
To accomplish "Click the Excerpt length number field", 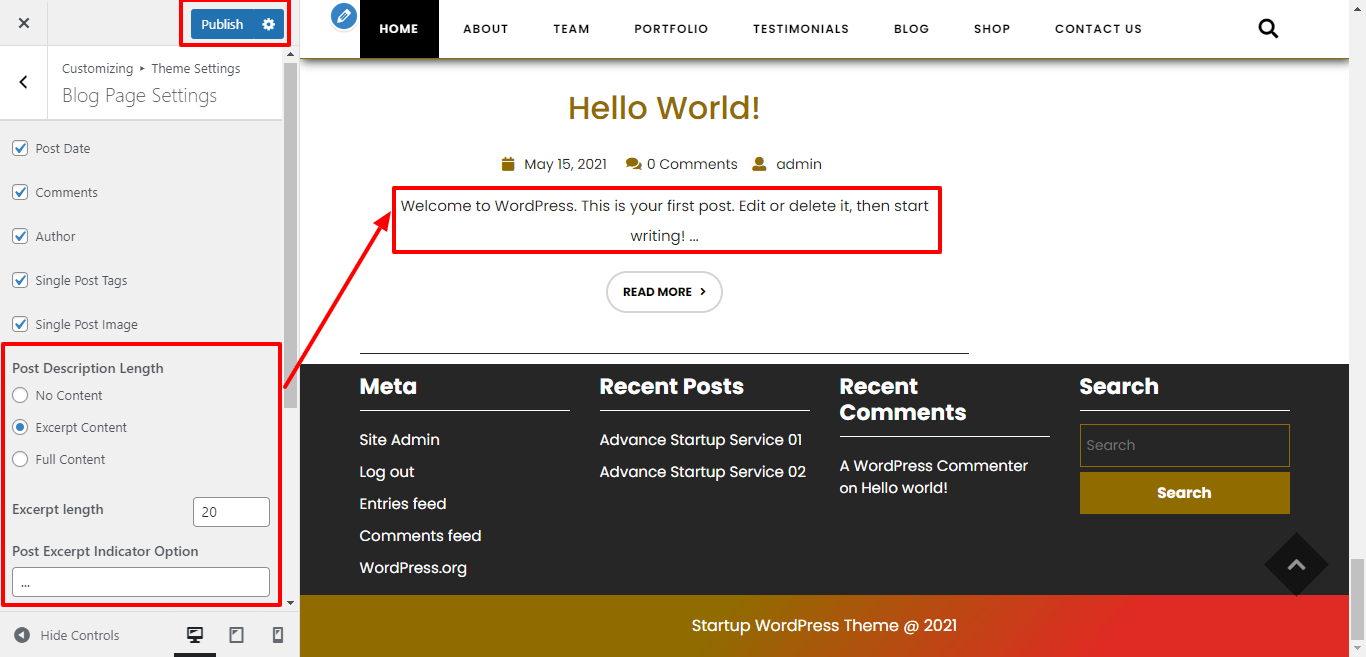I will coord(231,512).
